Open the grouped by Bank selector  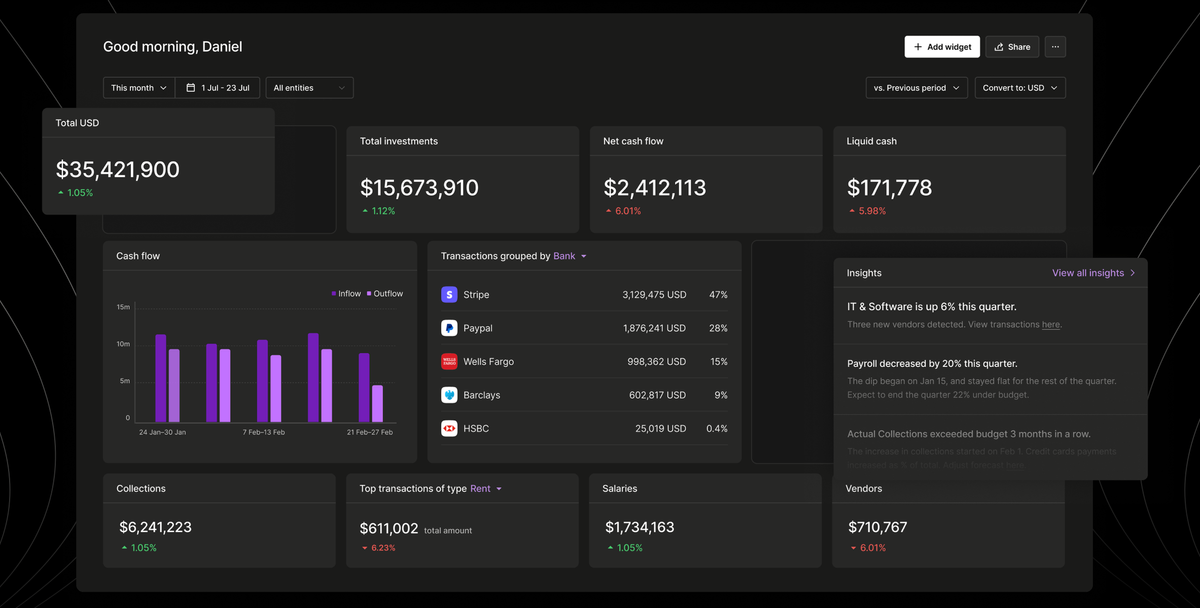click(570, 256)
